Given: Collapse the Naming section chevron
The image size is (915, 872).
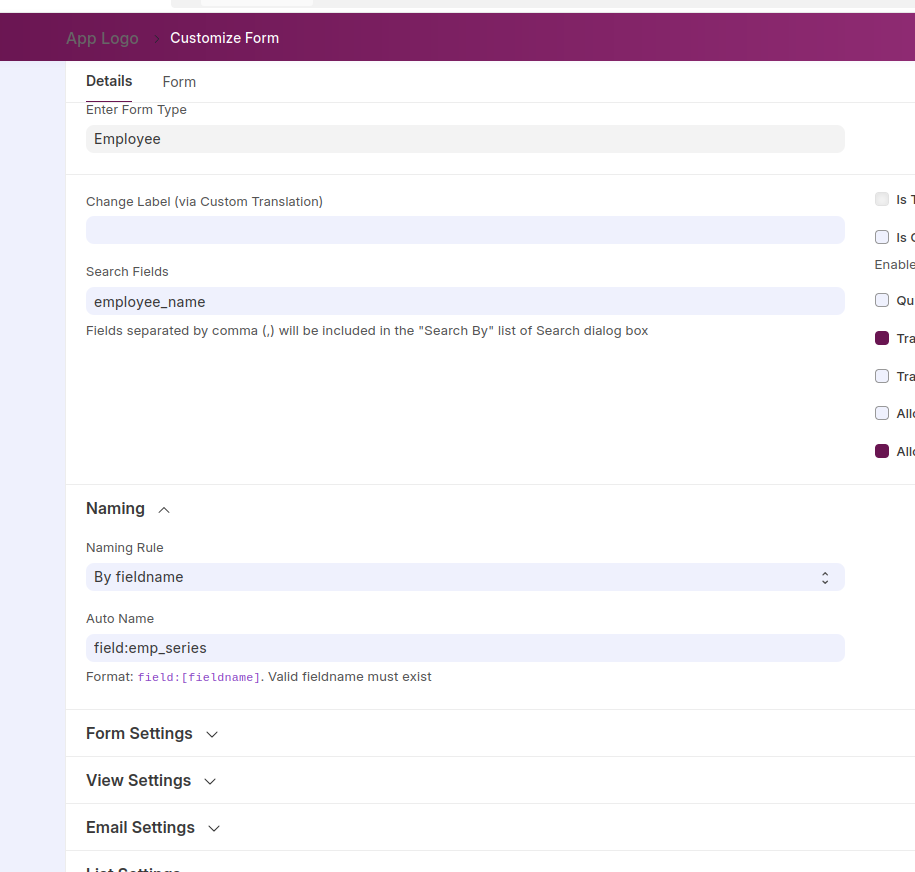Looking at the screenshot, I should (164, 510).
